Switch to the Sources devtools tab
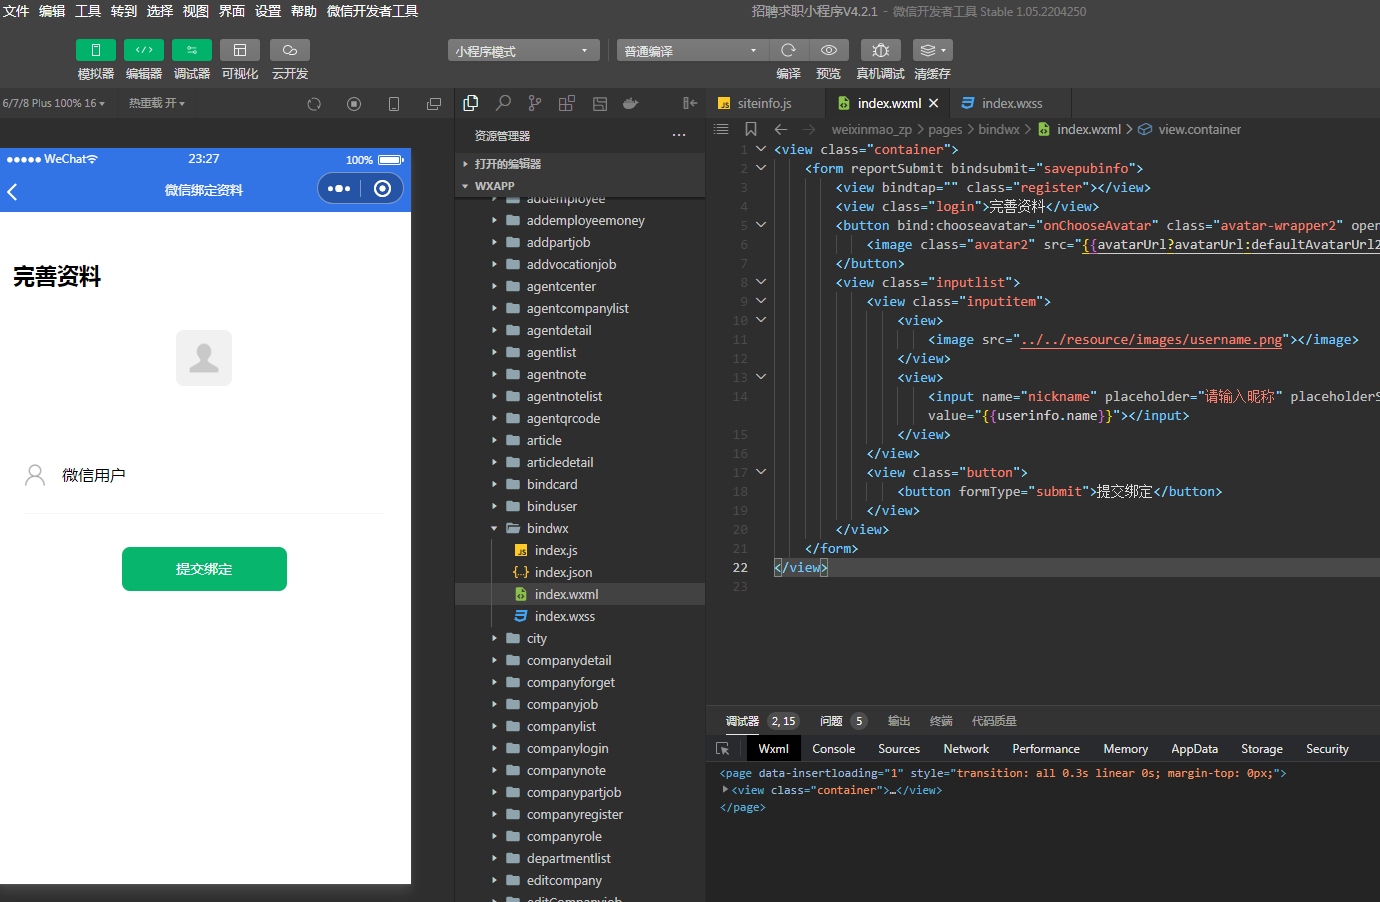The width and height of the screenshot is (1380, 902). [x=899, y=749]
